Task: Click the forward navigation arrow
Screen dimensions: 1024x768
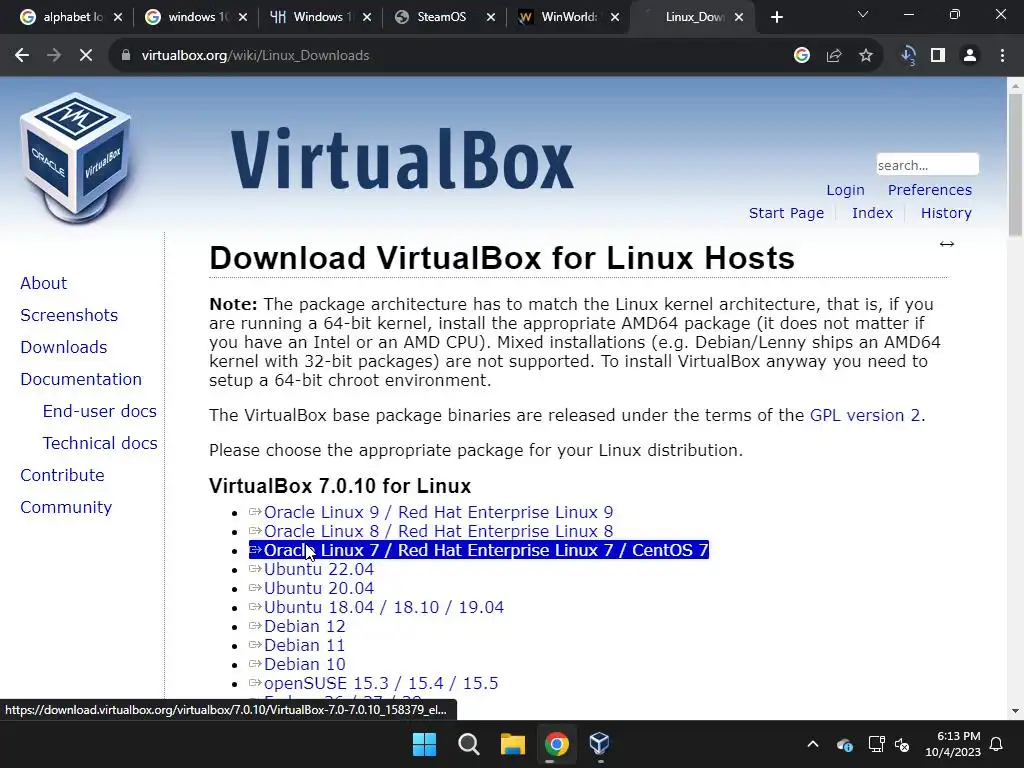Action: click(x=54, y=56)
